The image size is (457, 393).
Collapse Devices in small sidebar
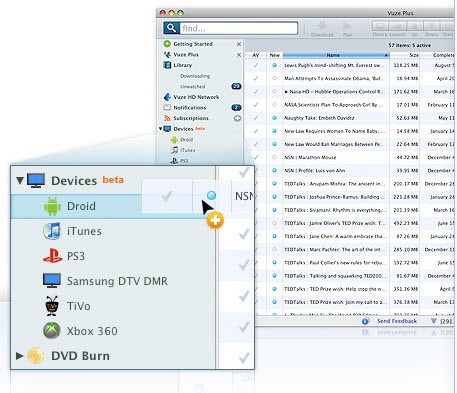click(x=160, y=129)
